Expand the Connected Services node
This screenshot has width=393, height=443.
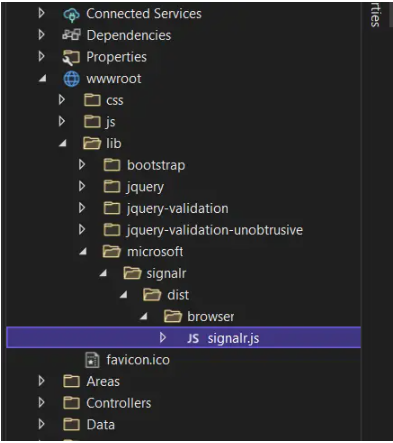[x=41, y=13]
